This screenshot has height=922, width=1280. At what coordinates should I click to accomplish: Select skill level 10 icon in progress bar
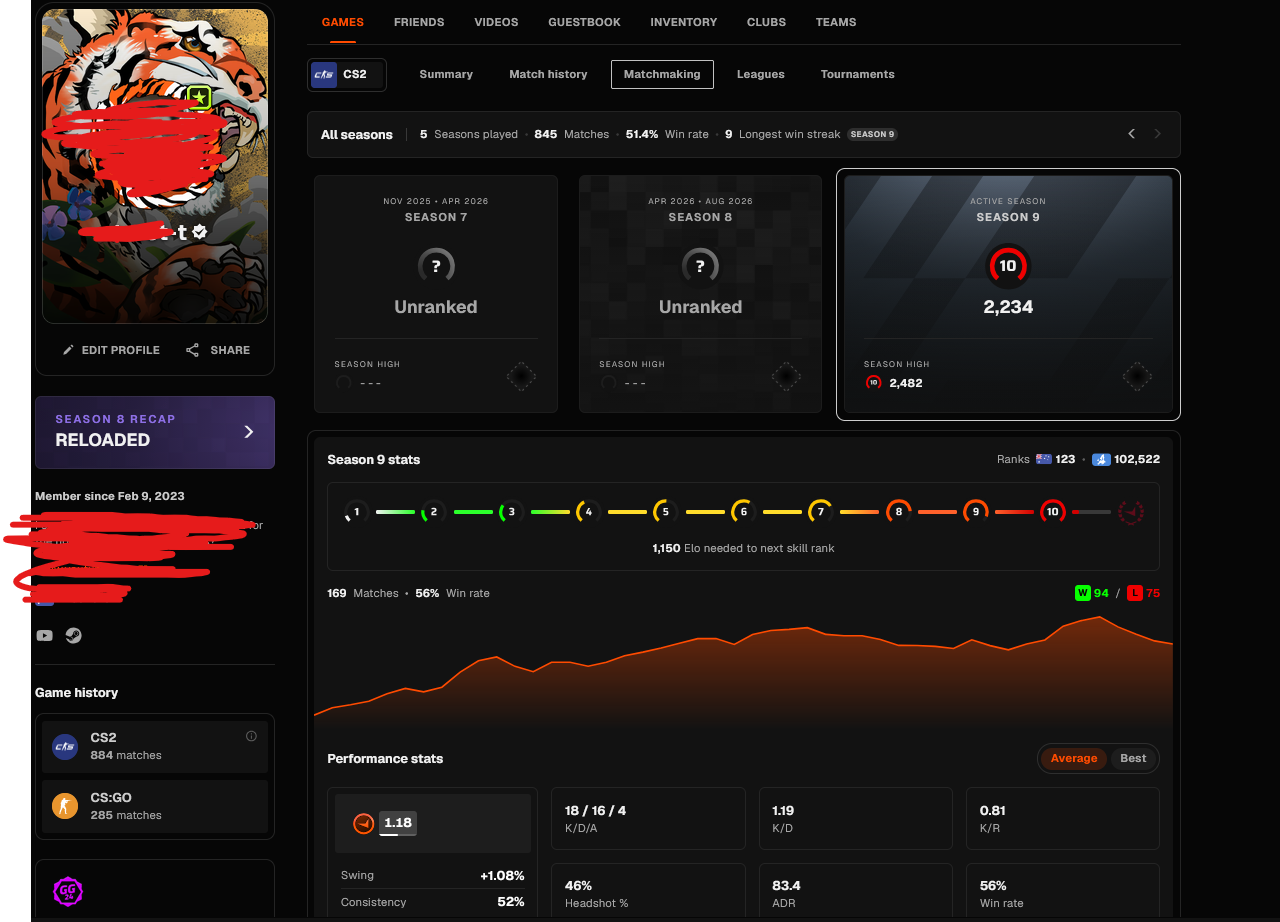(x=1052, y=512)
